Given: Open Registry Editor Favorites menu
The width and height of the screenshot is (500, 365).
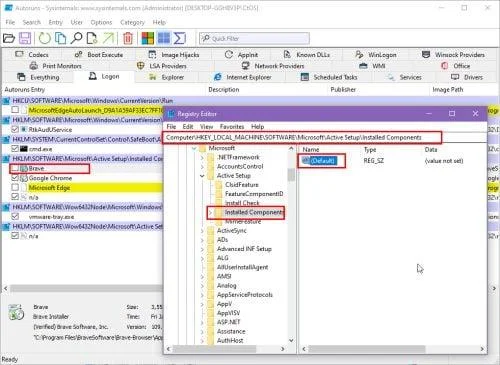Looking at the screenshot, I should [x=232, y=127].
